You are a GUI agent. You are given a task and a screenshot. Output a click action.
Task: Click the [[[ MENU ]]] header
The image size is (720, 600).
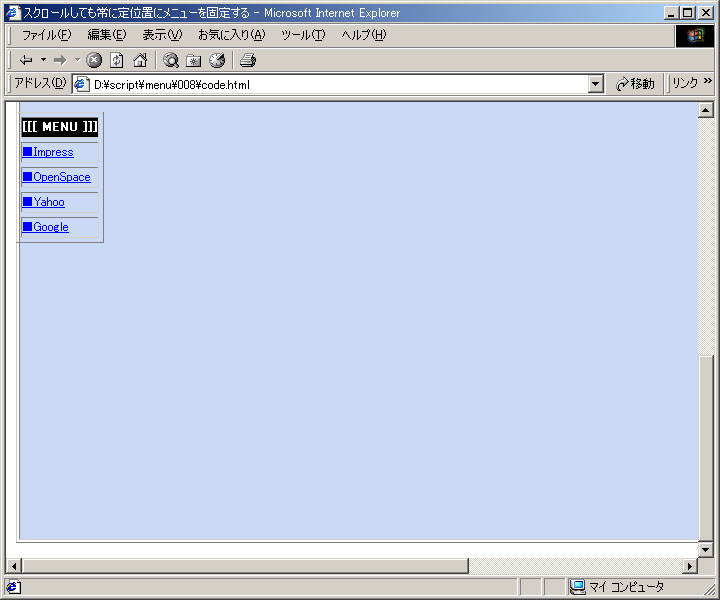[x=60, y=127]
